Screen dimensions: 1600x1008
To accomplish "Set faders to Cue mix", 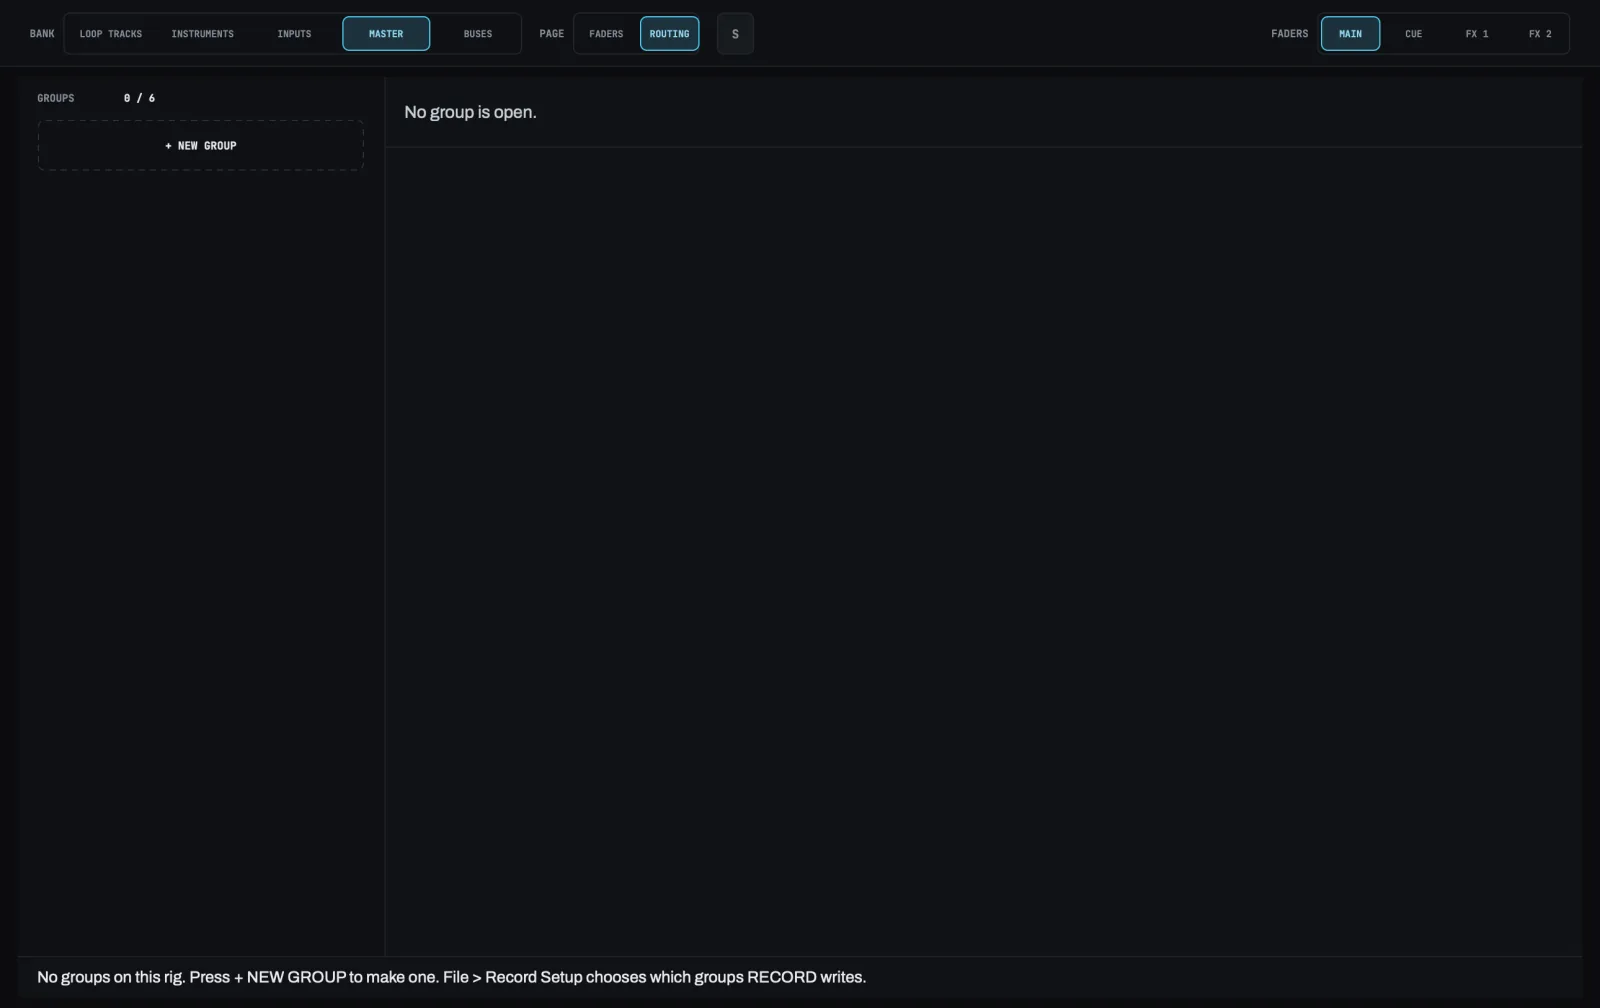I will coord(1413,34).
